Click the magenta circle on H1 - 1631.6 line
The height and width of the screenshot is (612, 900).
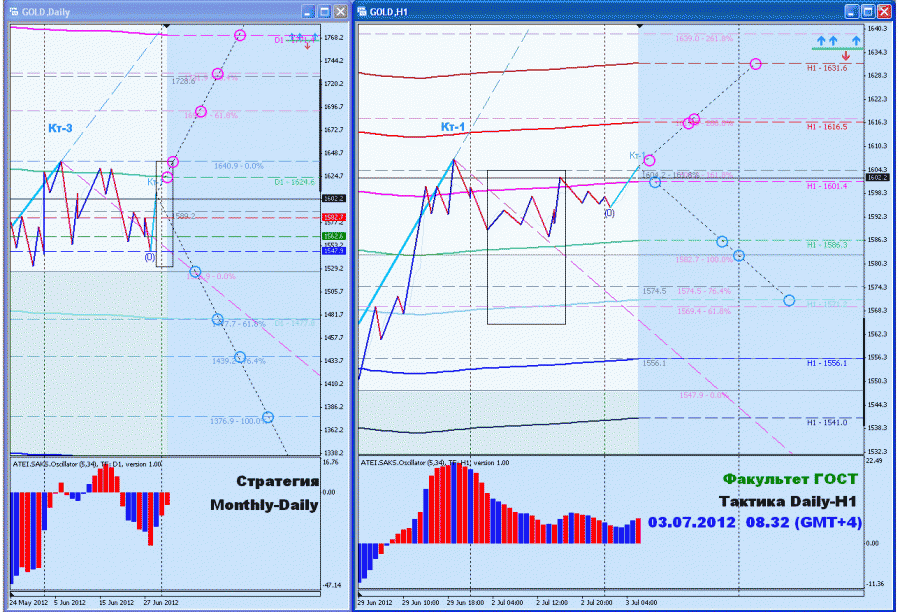[755, 64]
